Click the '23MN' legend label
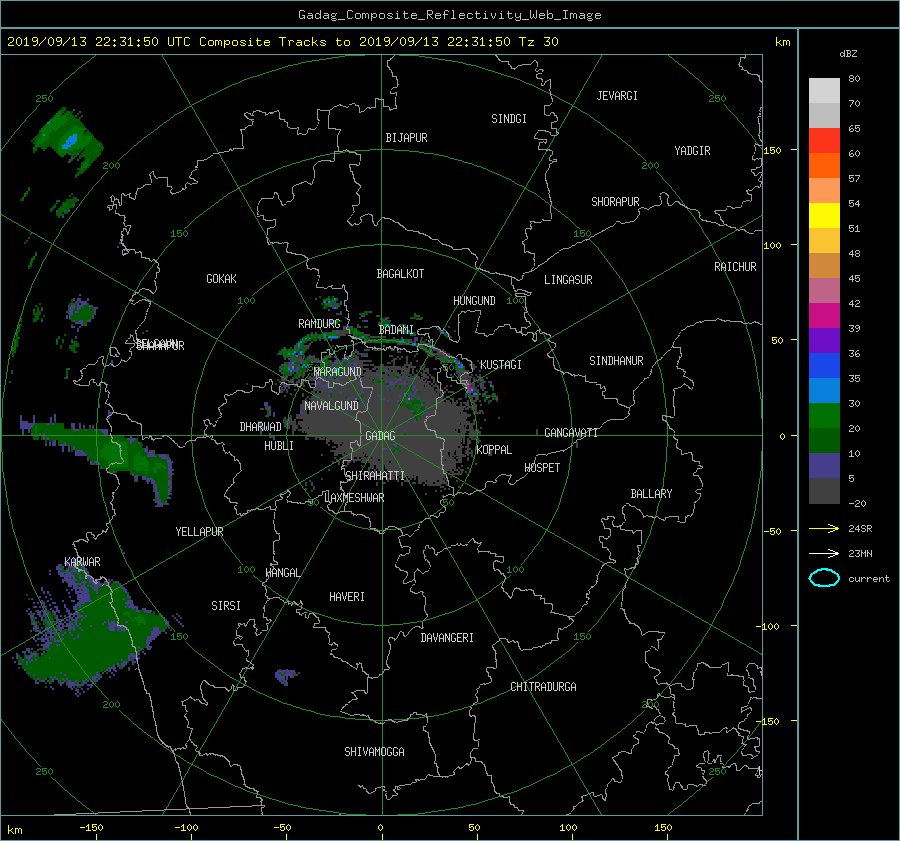Screen dimensions: 900x841 point(860,553)
